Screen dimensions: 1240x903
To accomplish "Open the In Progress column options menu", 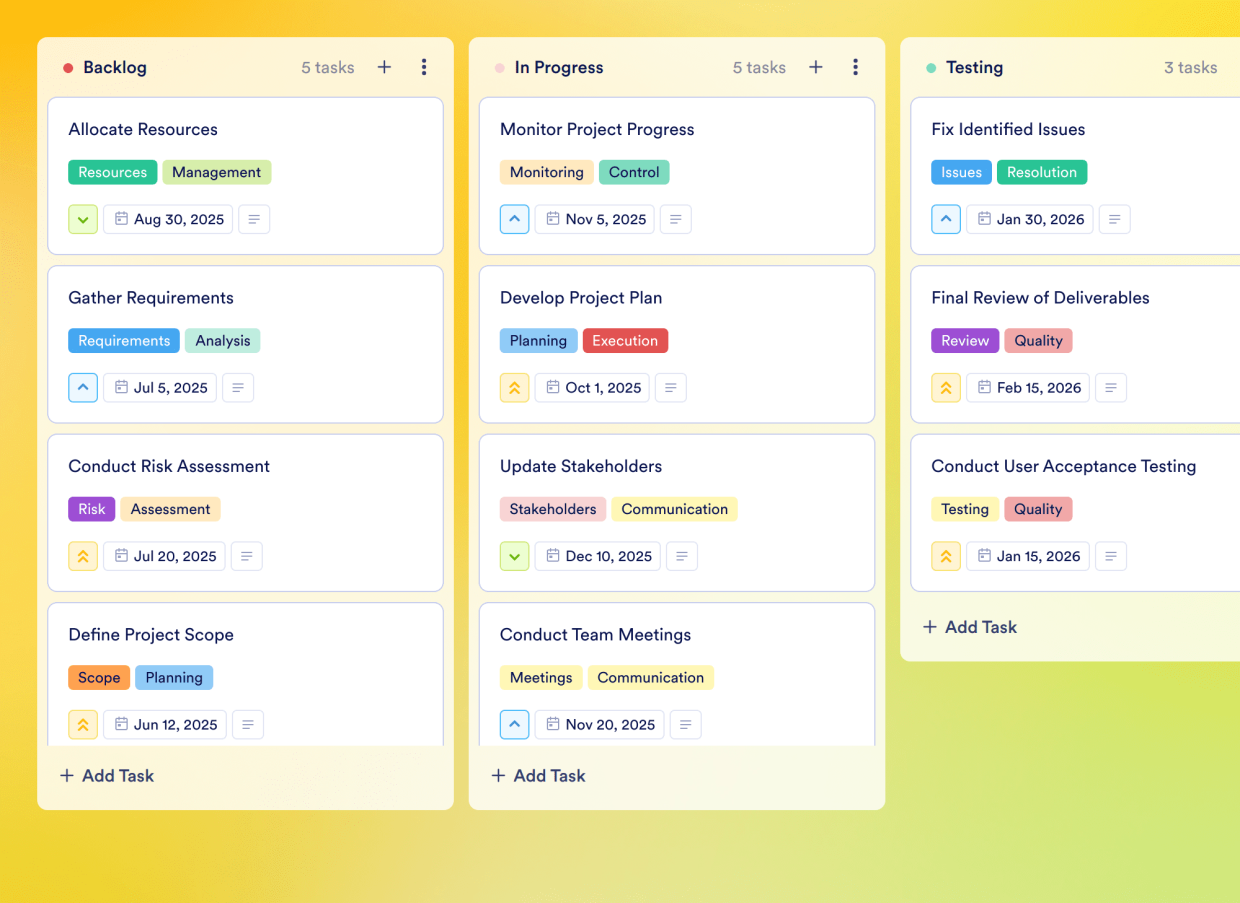I will pos(856,67).
